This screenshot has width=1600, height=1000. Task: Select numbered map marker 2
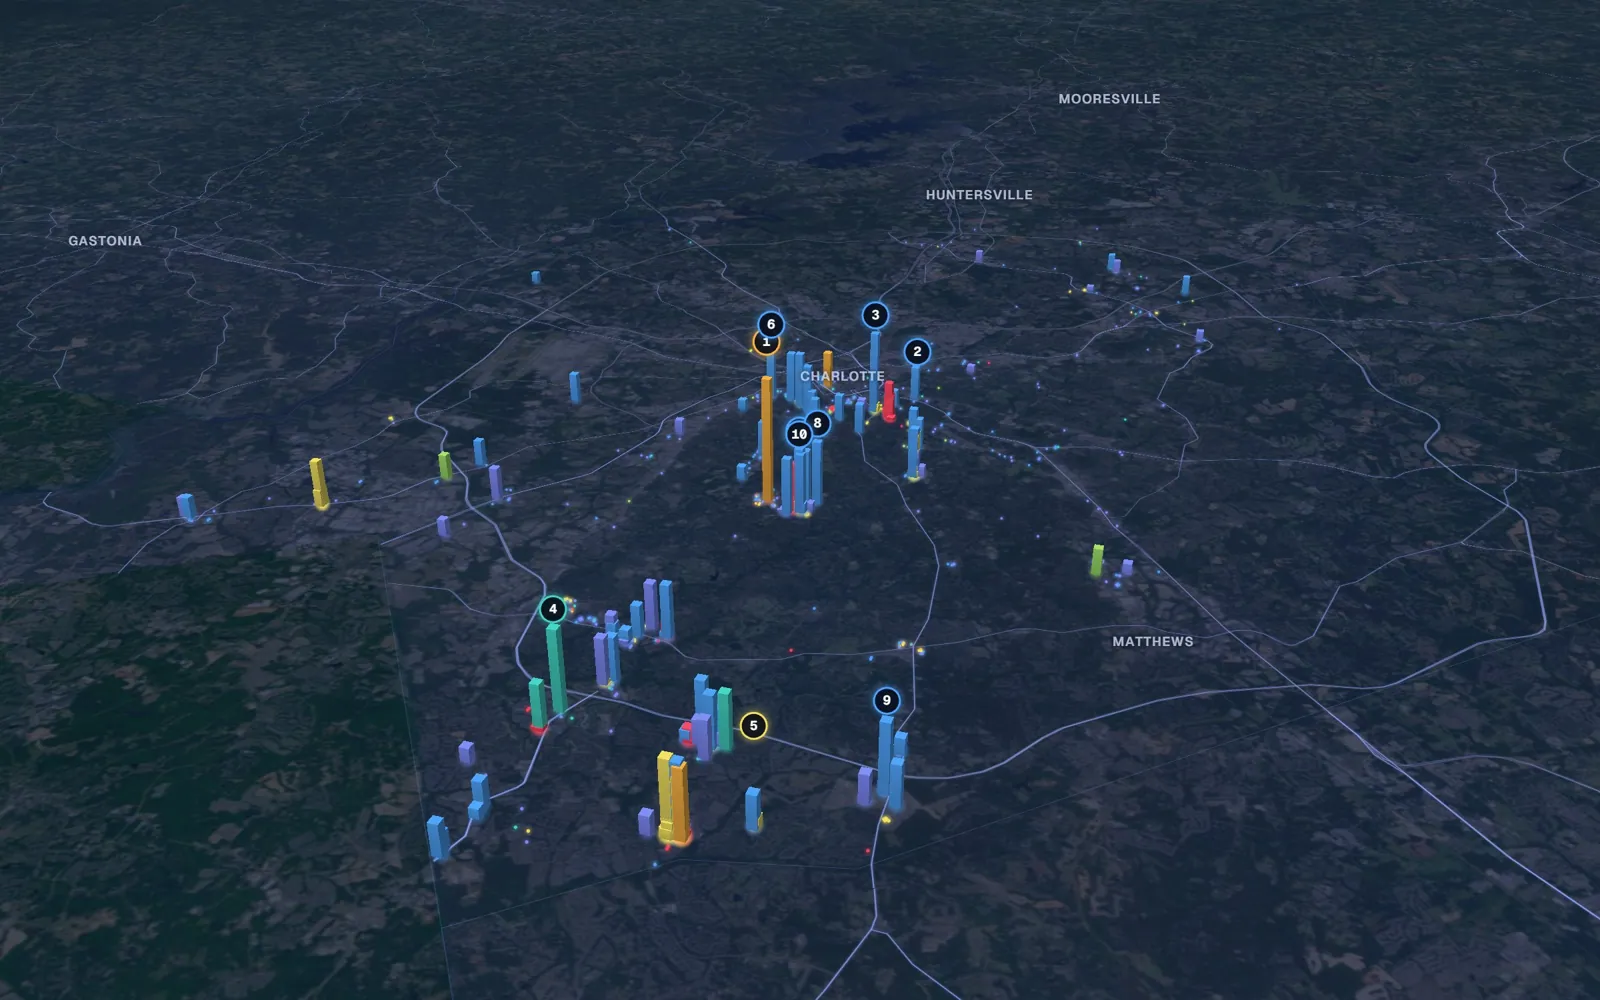(x=917, y=352)
